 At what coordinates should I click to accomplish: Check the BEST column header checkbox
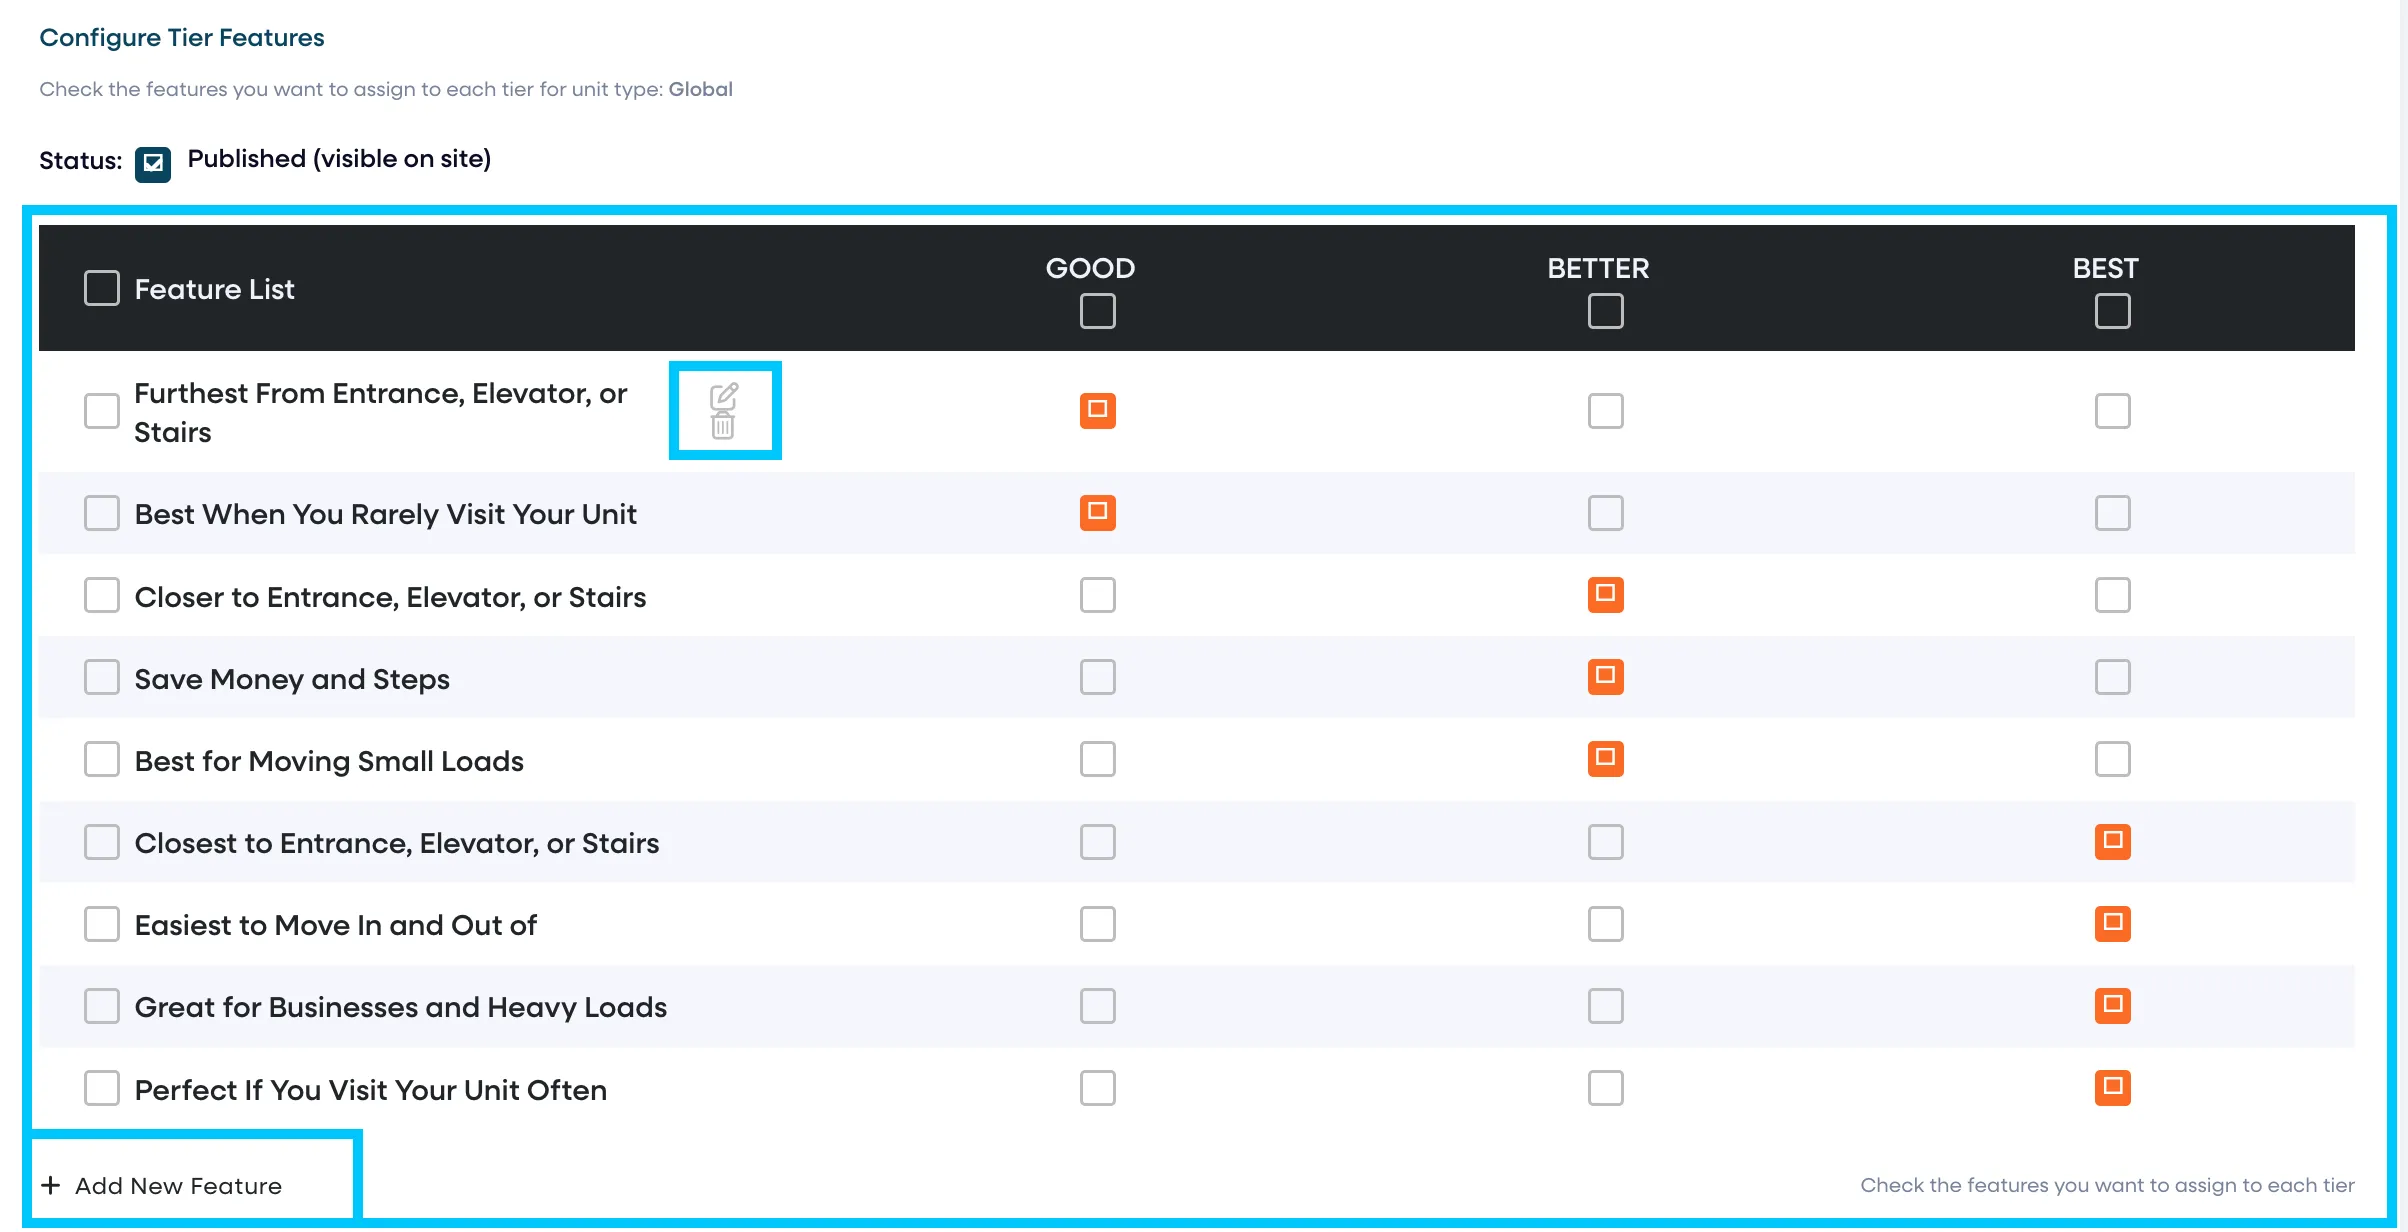[x=2113, y=311]
